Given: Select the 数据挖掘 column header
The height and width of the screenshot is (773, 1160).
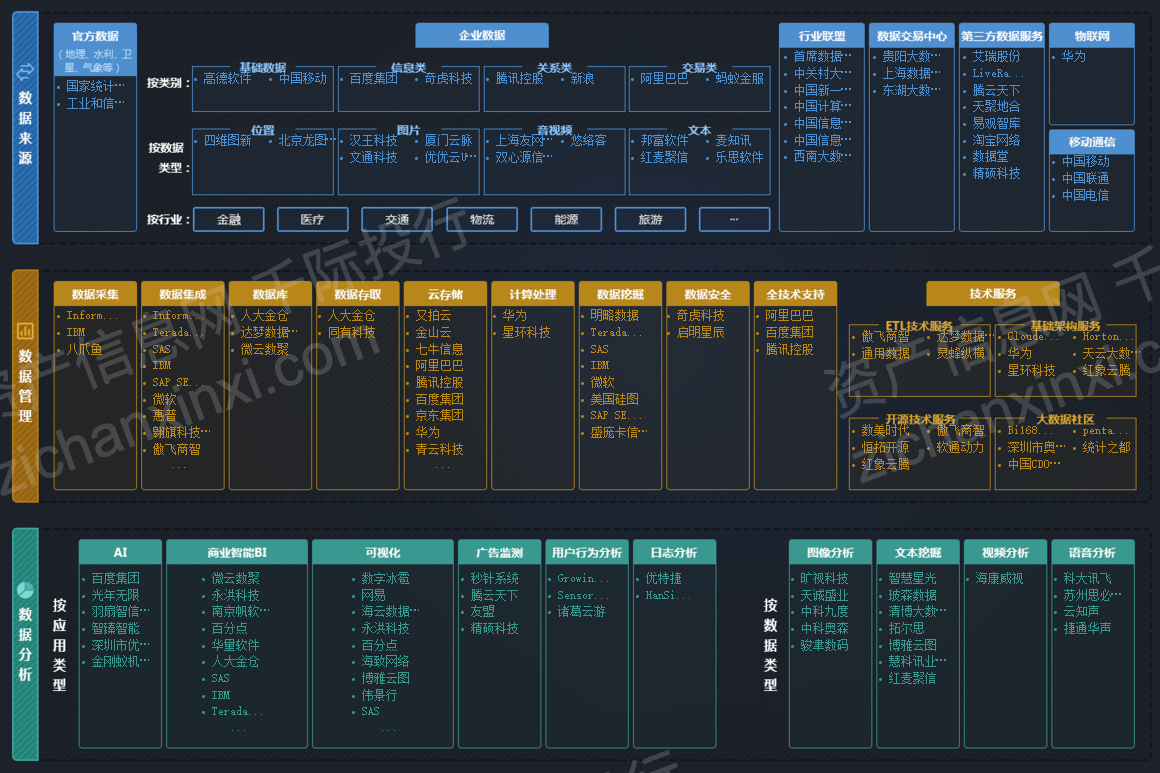Looking at the screenshot, I should (620, 294).
